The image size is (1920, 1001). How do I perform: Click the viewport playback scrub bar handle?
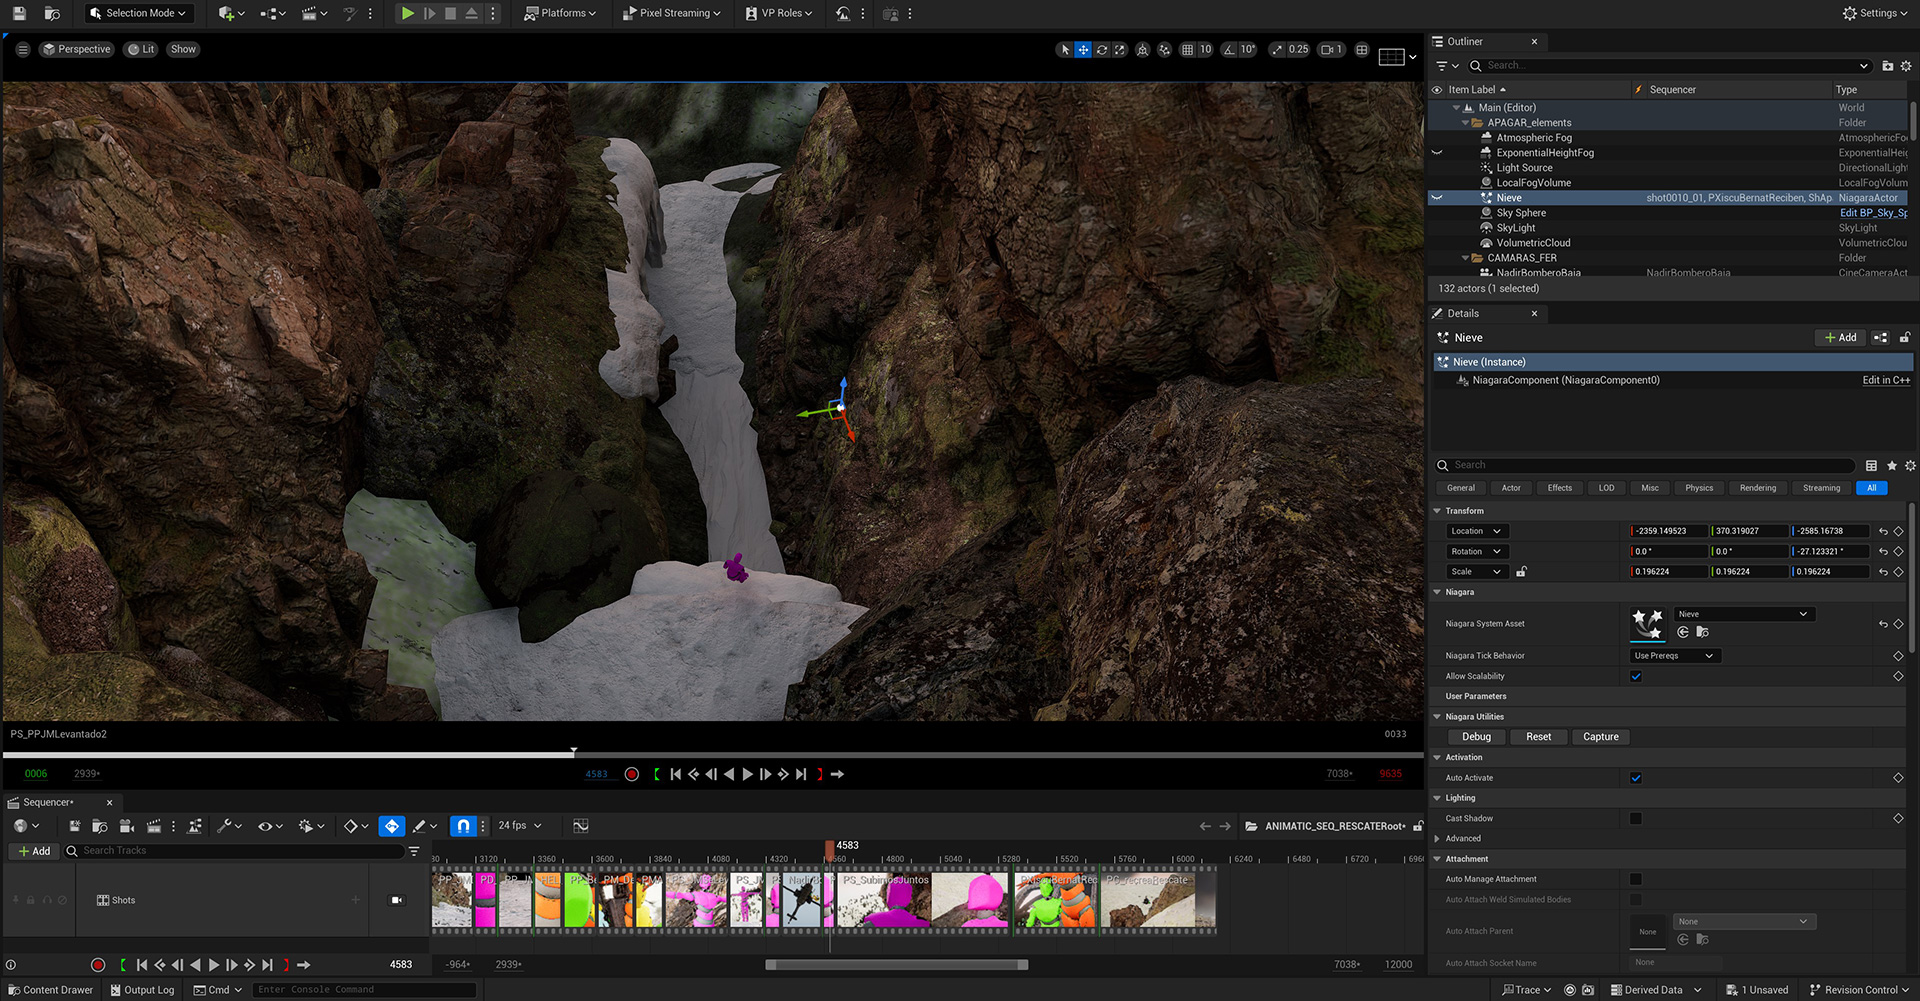pos(573,751)
